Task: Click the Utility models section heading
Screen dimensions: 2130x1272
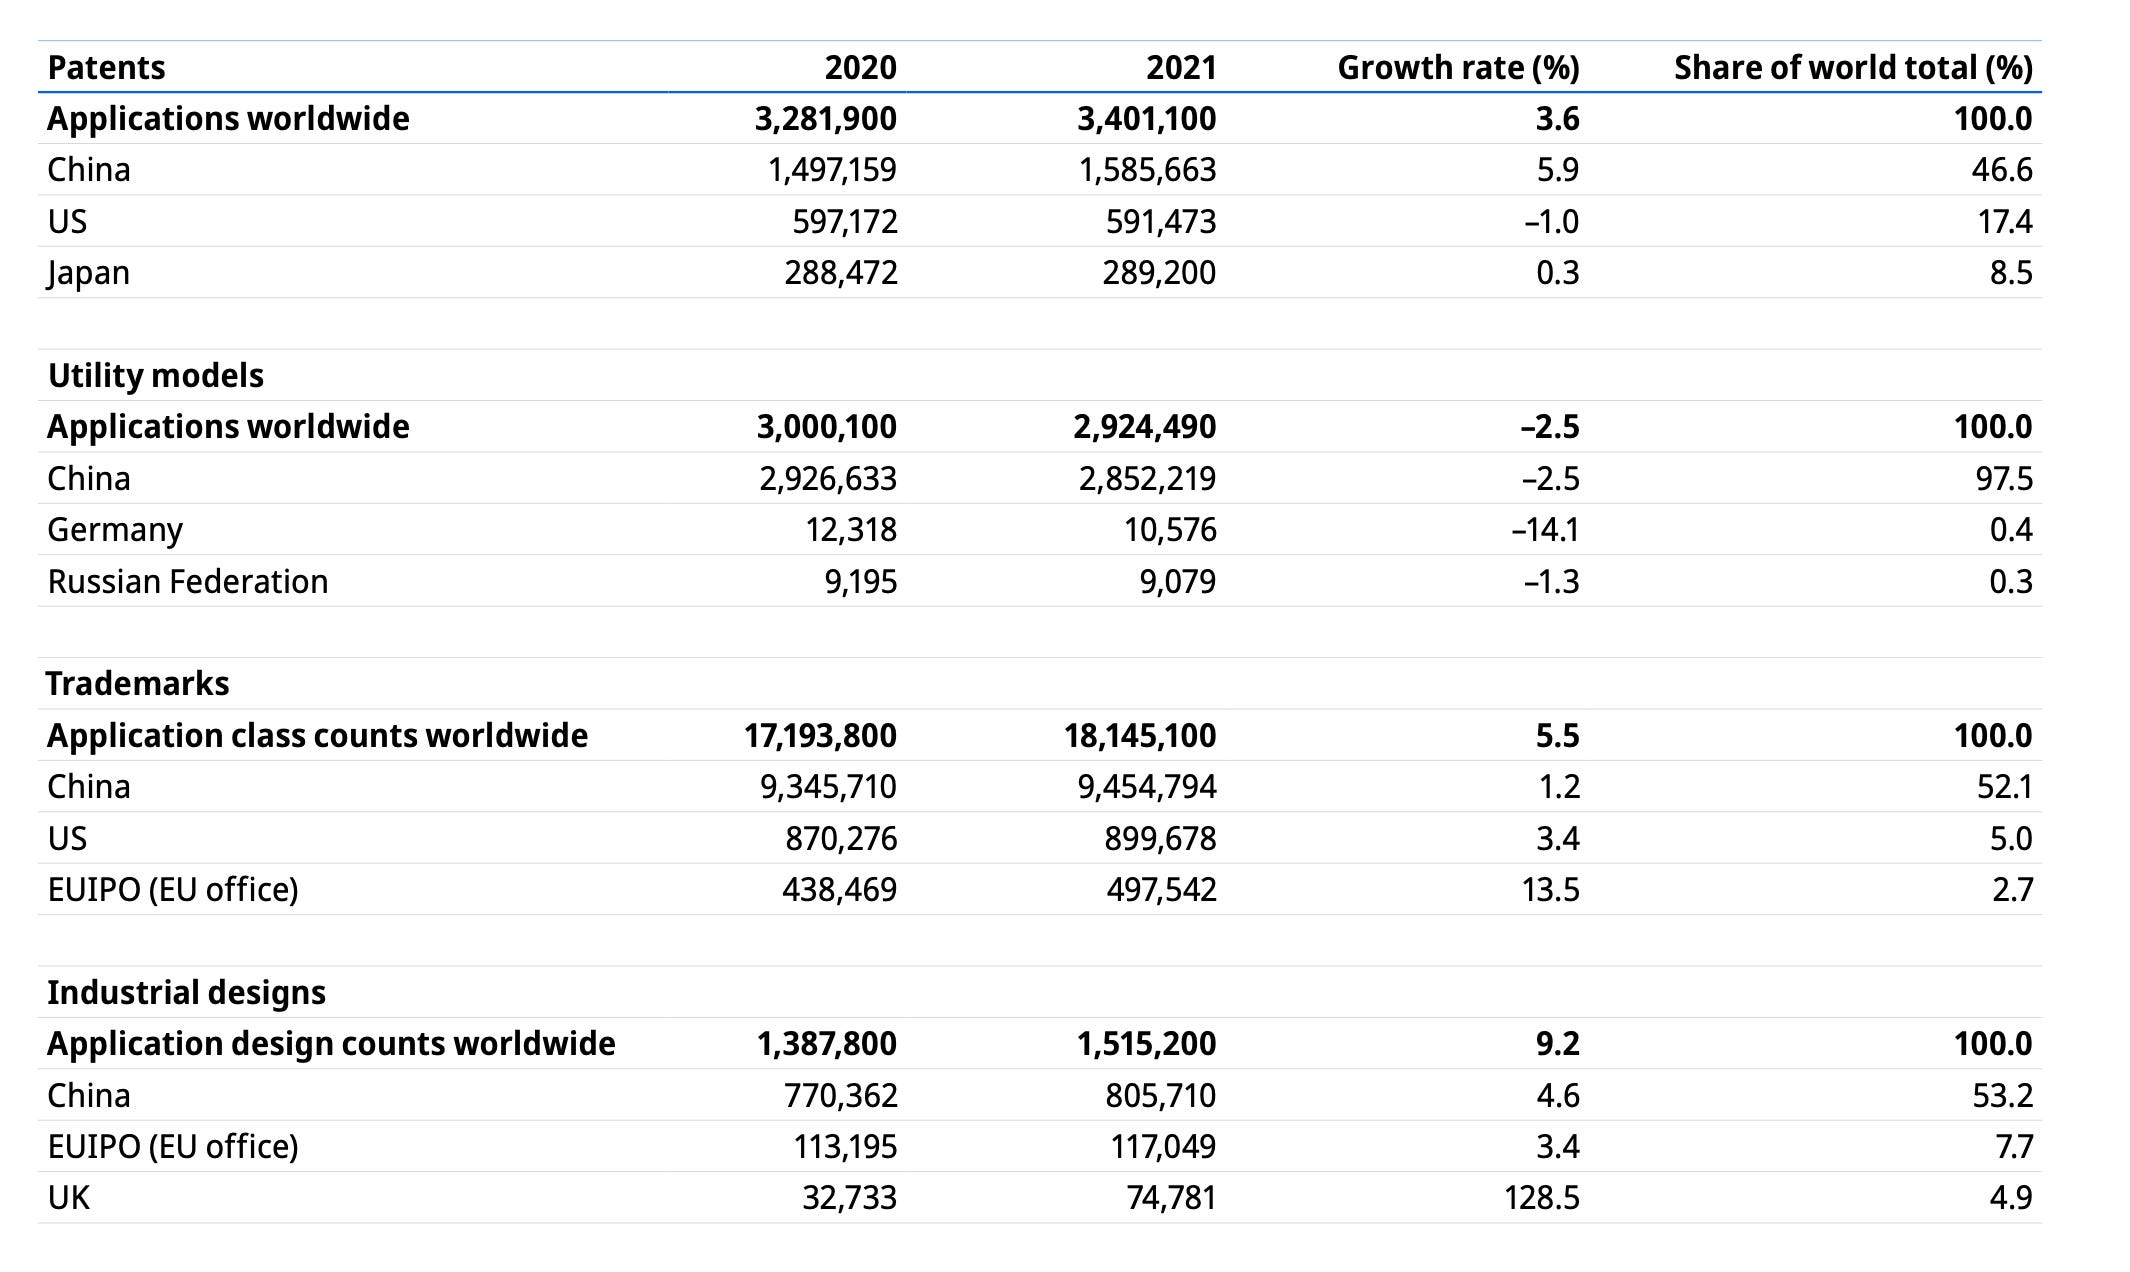Action: [x=156, y=376]
